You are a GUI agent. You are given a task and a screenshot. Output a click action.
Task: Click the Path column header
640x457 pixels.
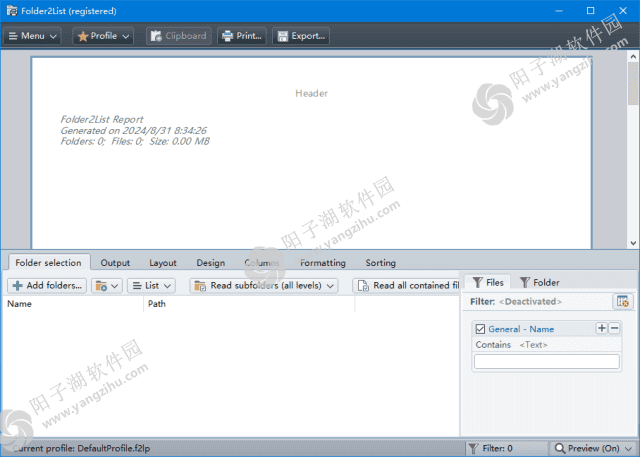249,304
